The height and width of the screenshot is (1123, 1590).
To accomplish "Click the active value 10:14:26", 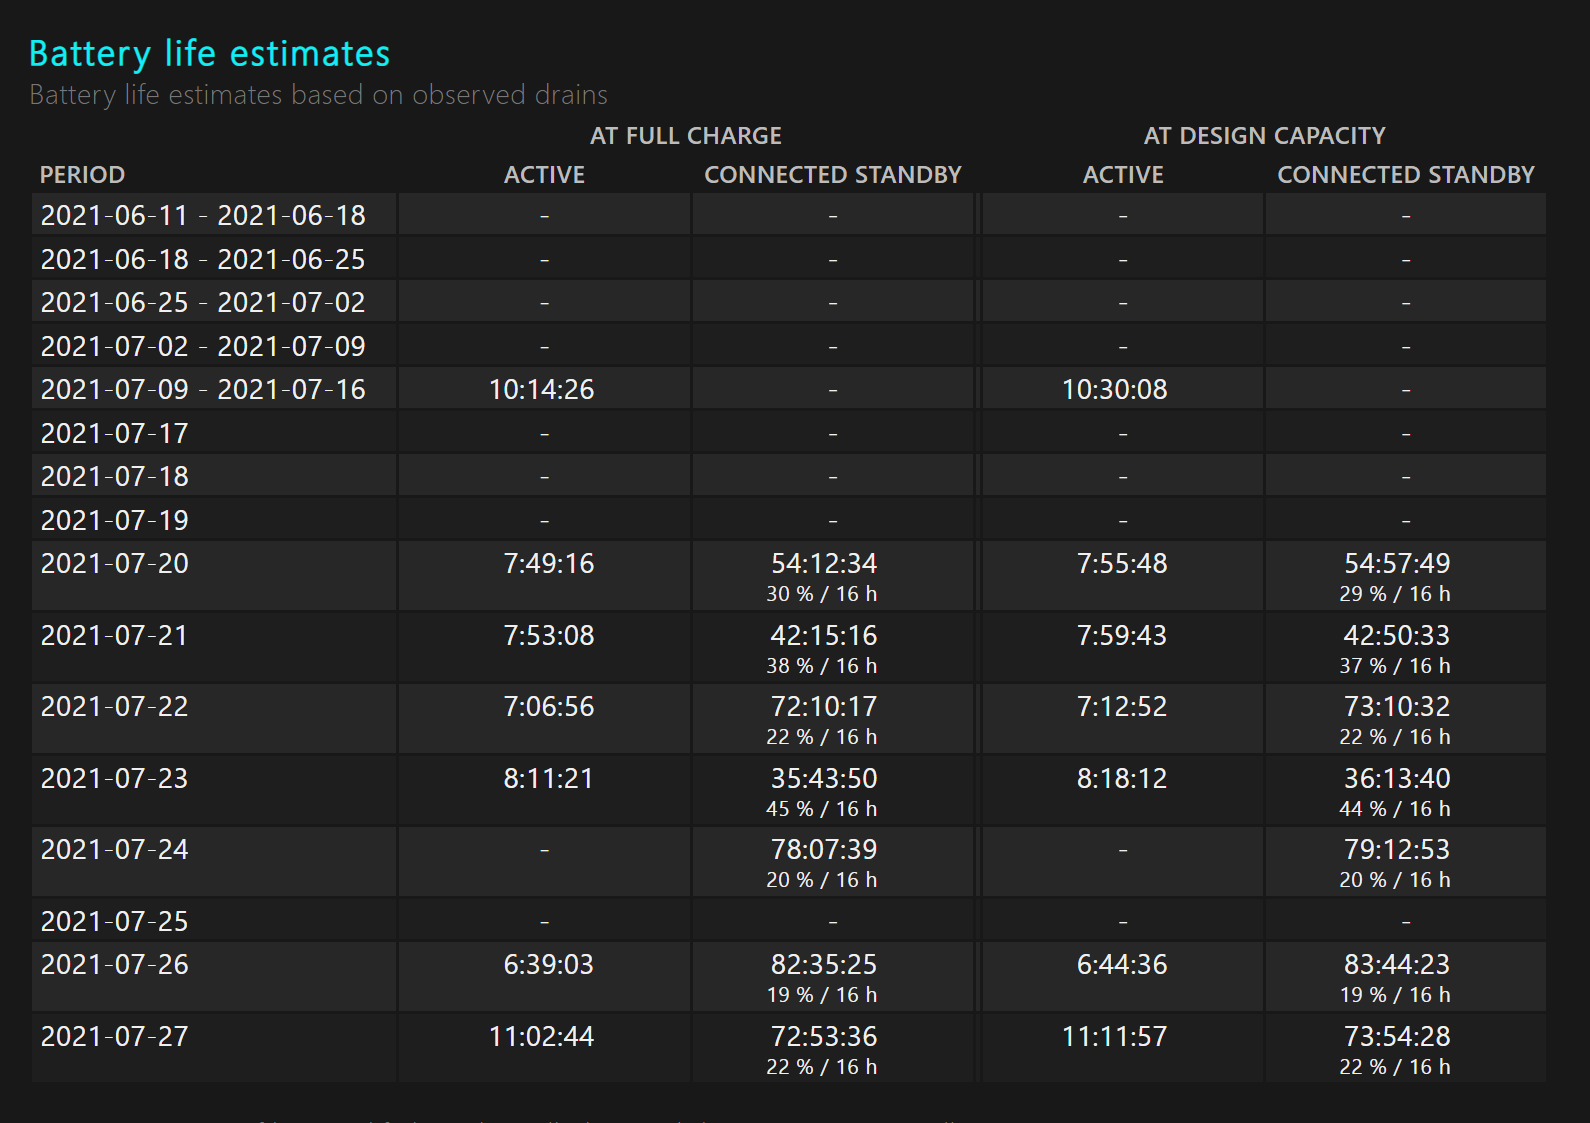I will click(542, 390).
